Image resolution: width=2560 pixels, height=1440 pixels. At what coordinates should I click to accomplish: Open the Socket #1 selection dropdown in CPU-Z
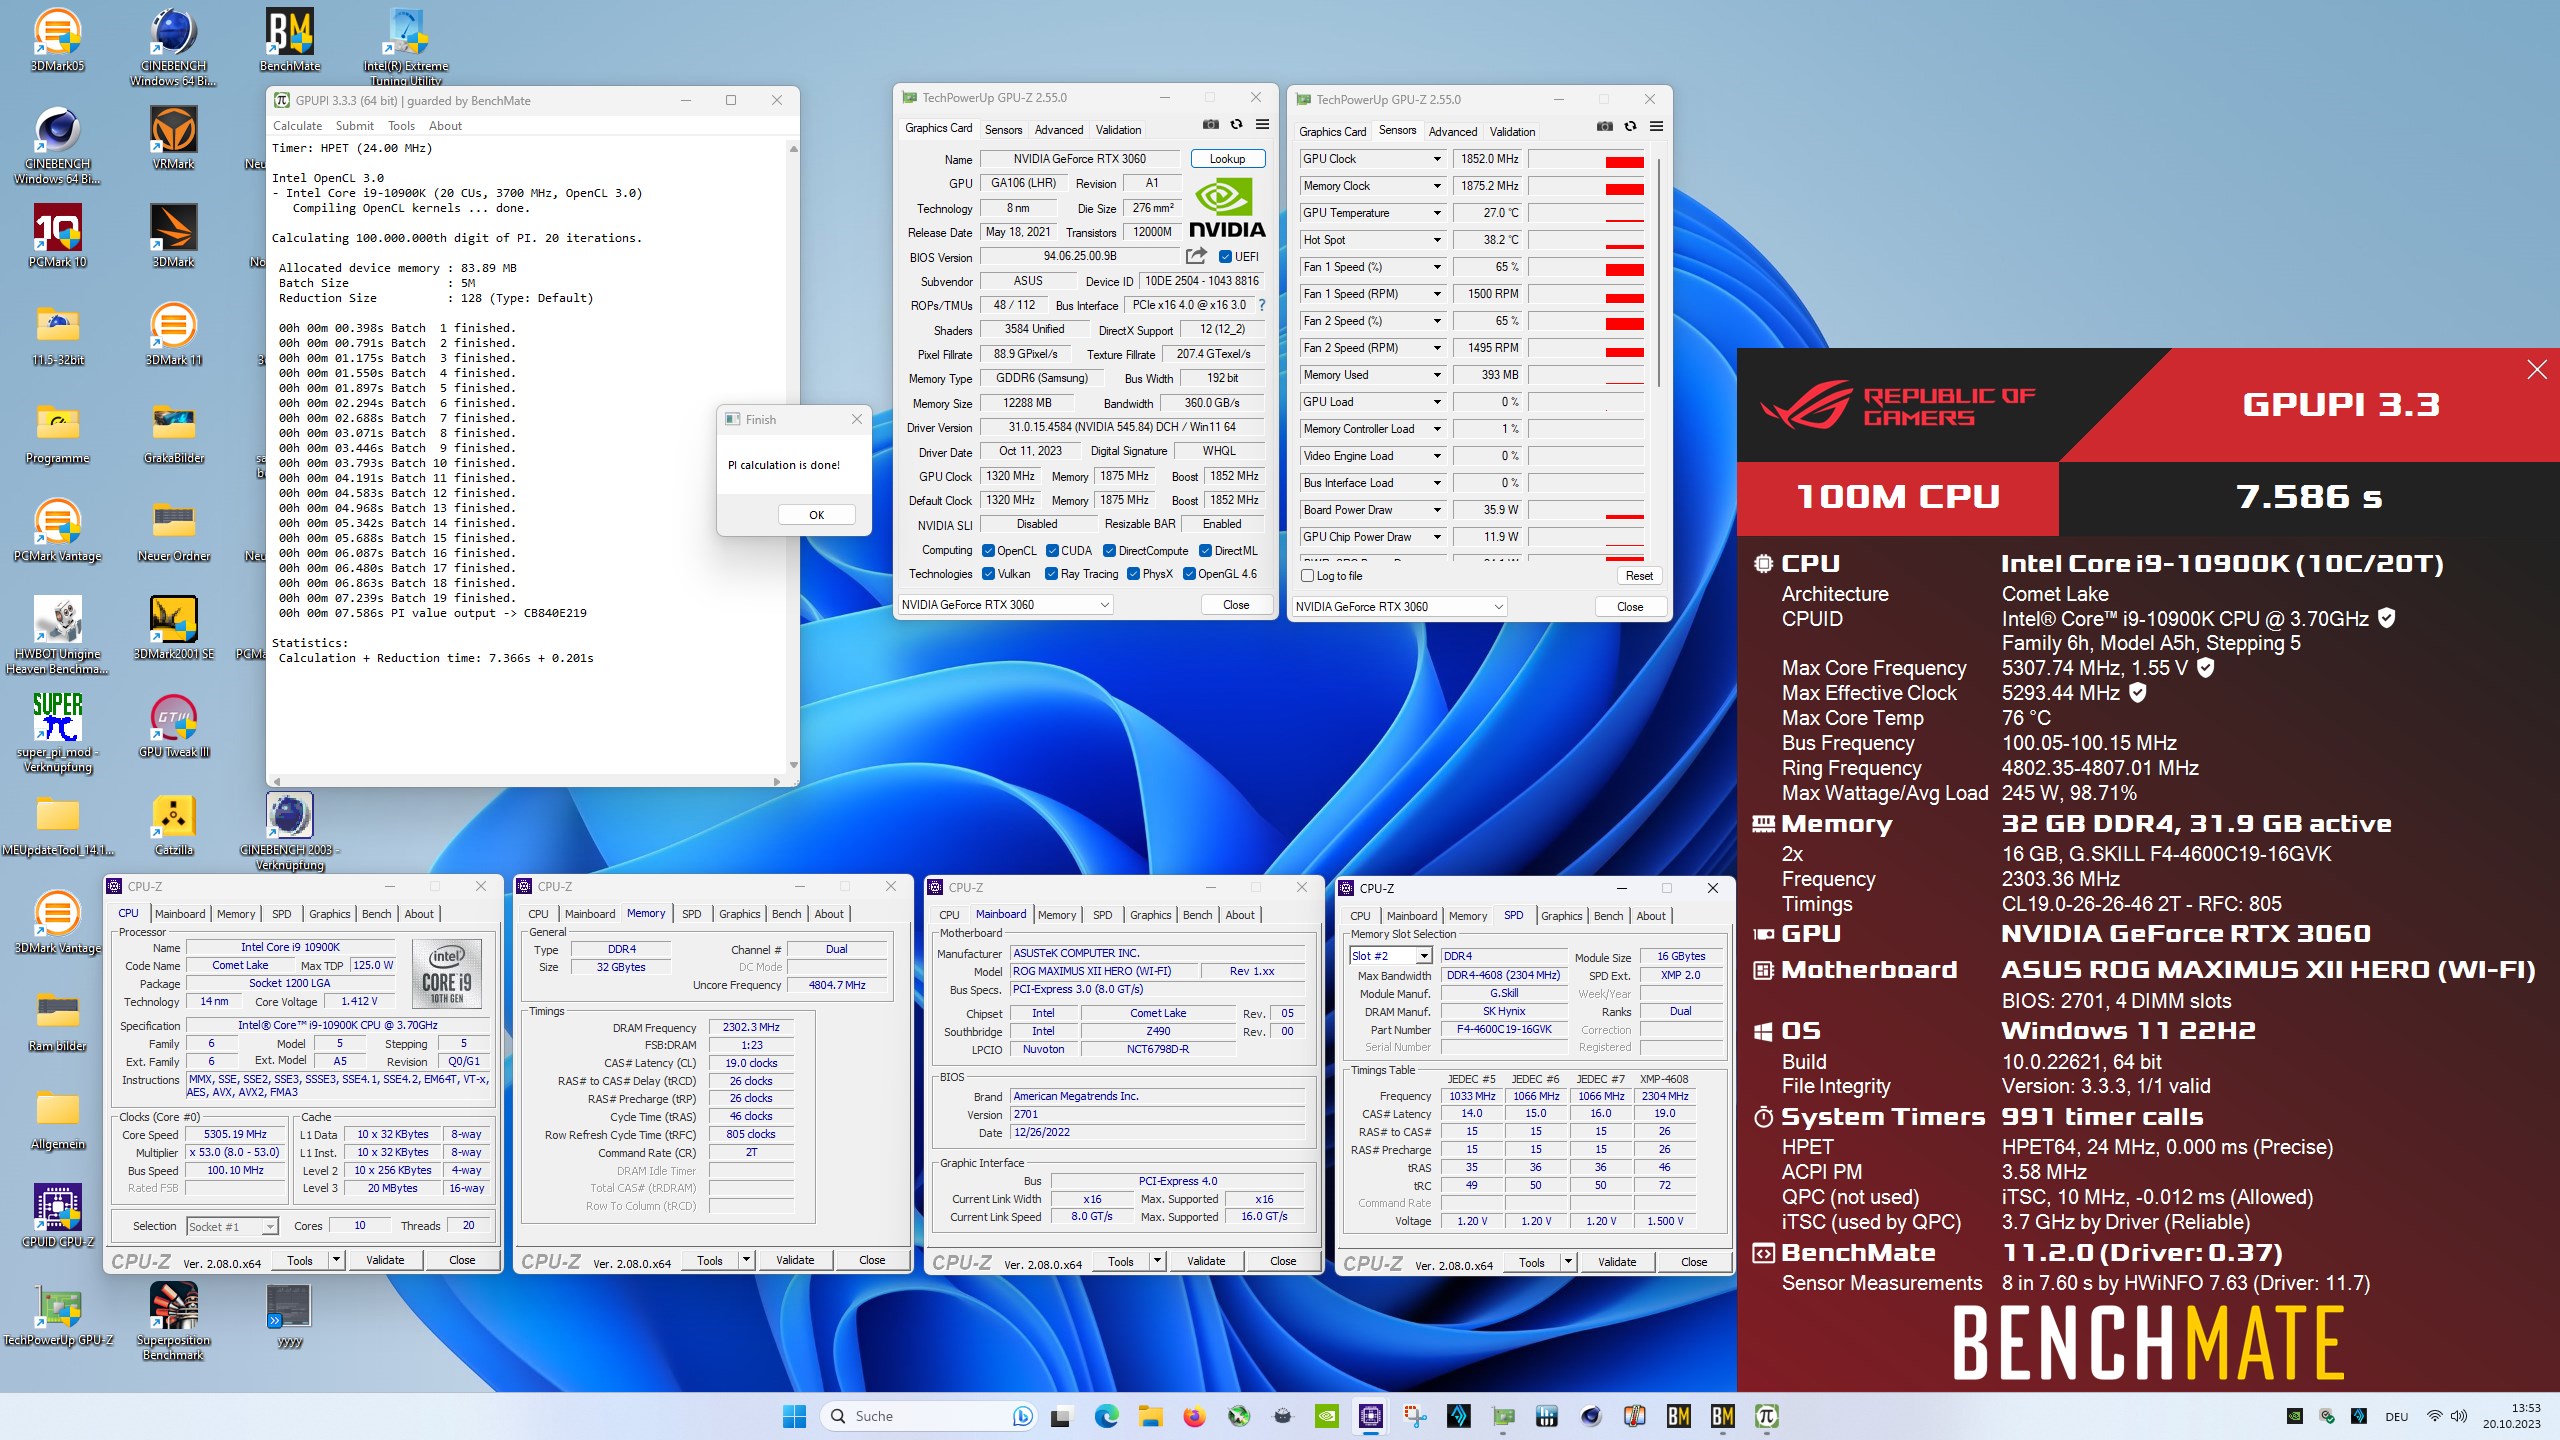pyautogui.click(x=232, y=1226)
